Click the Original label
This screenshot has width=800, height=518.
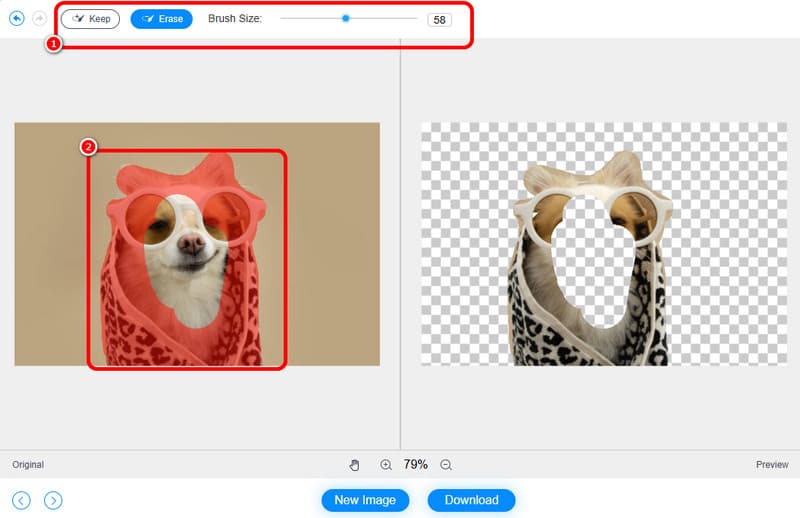click(x=28, y=465)
